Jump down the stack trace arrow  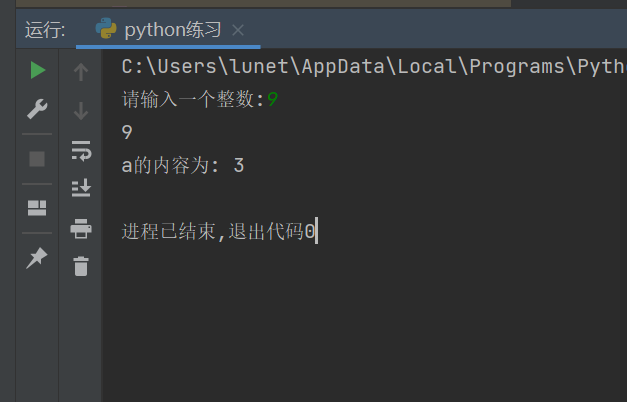[x=81, y=111]
